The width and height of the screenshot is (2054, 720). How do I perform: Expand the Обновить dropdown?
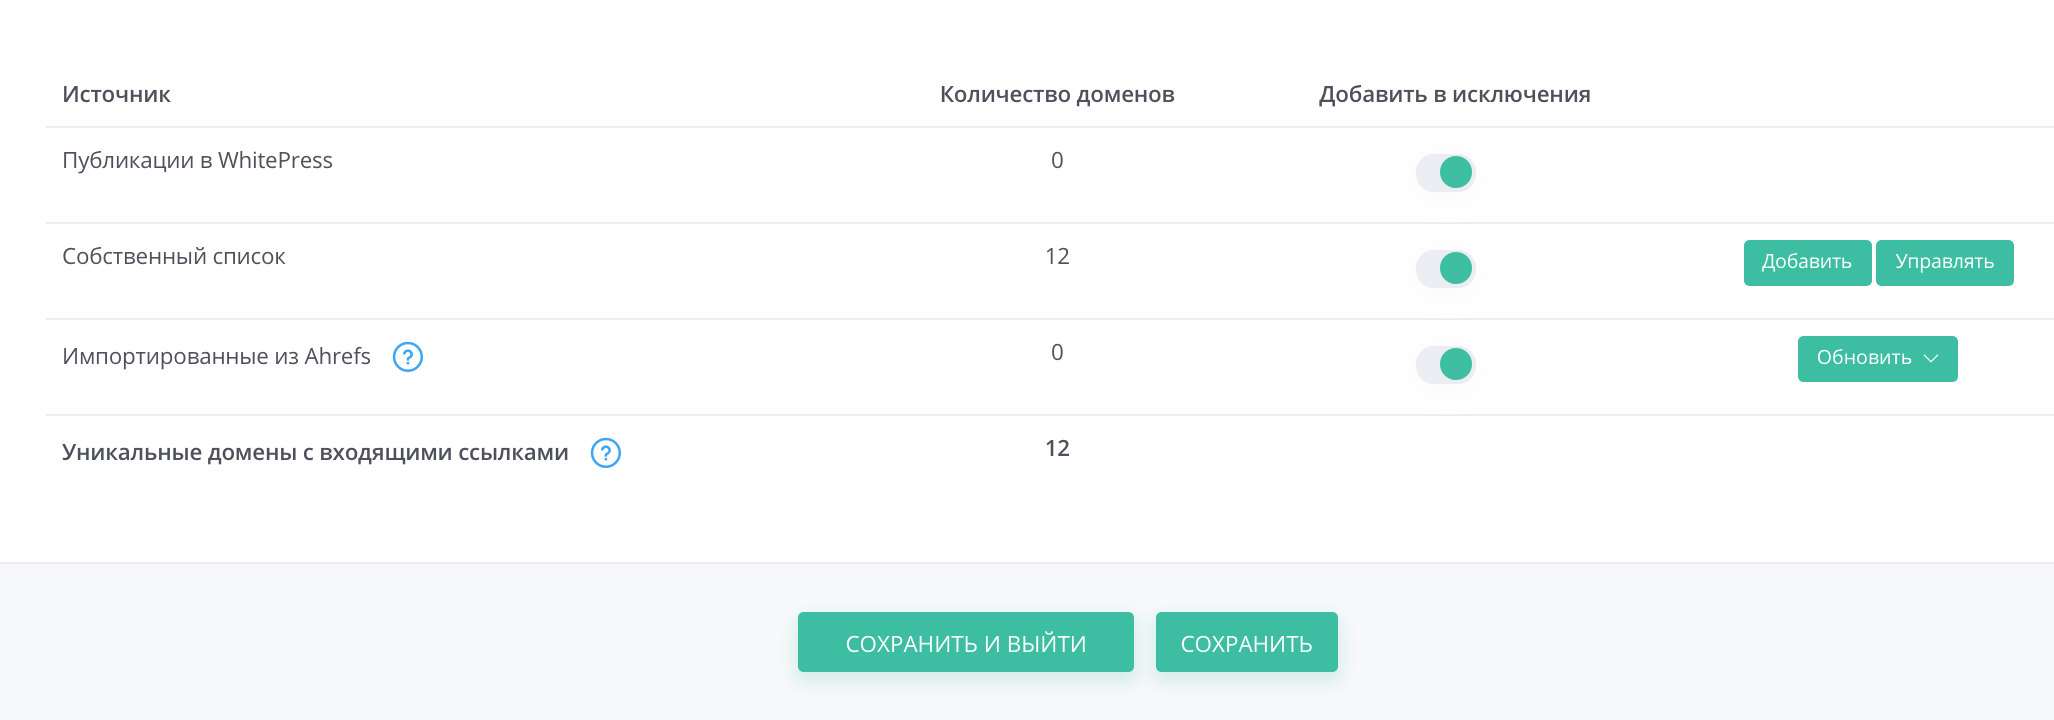point(1877,358)
